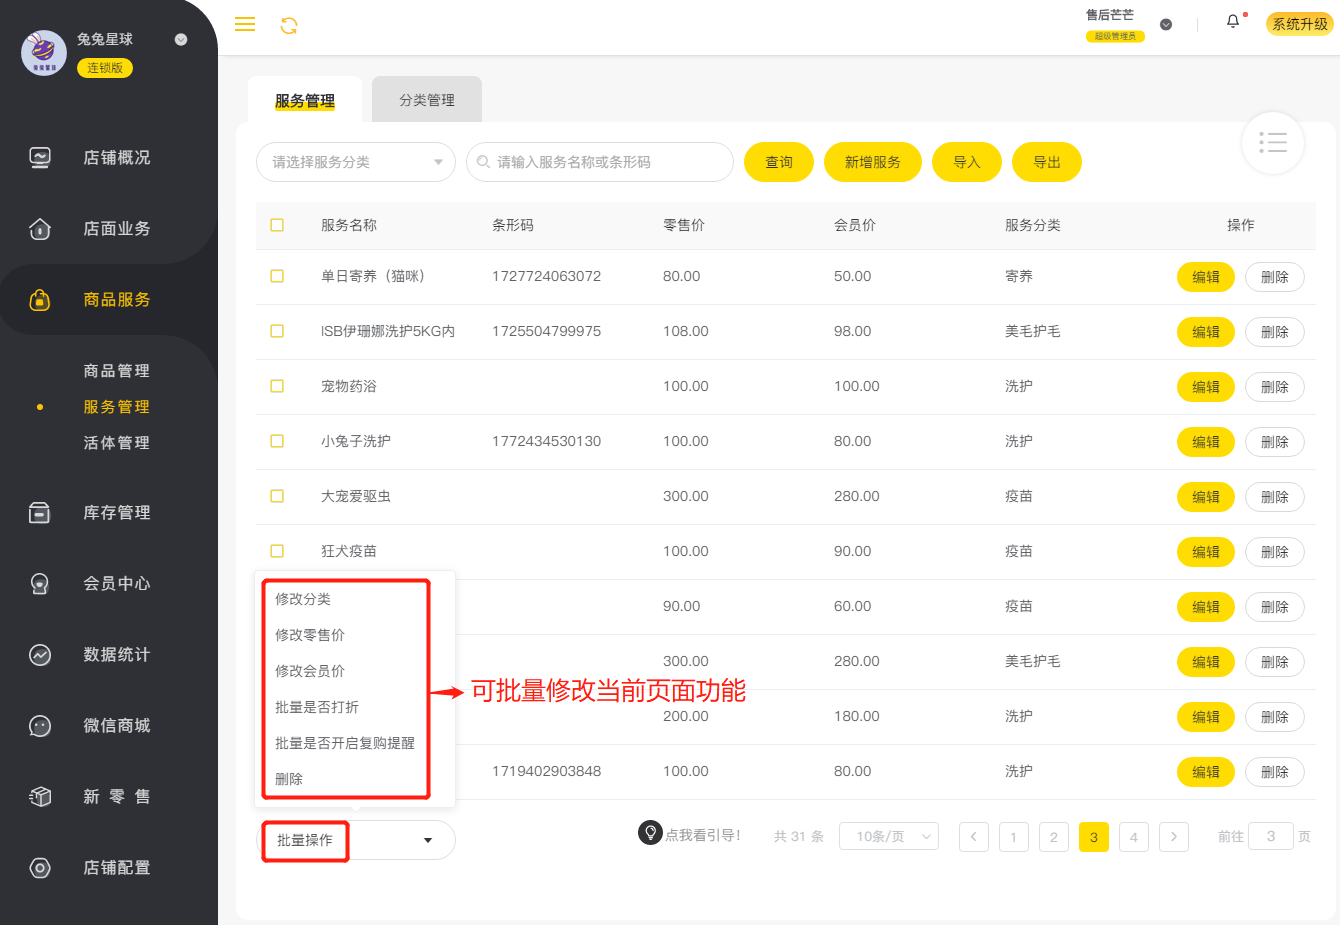
Task: Toggle the select-all header checkbox
Action: [277, 225]
